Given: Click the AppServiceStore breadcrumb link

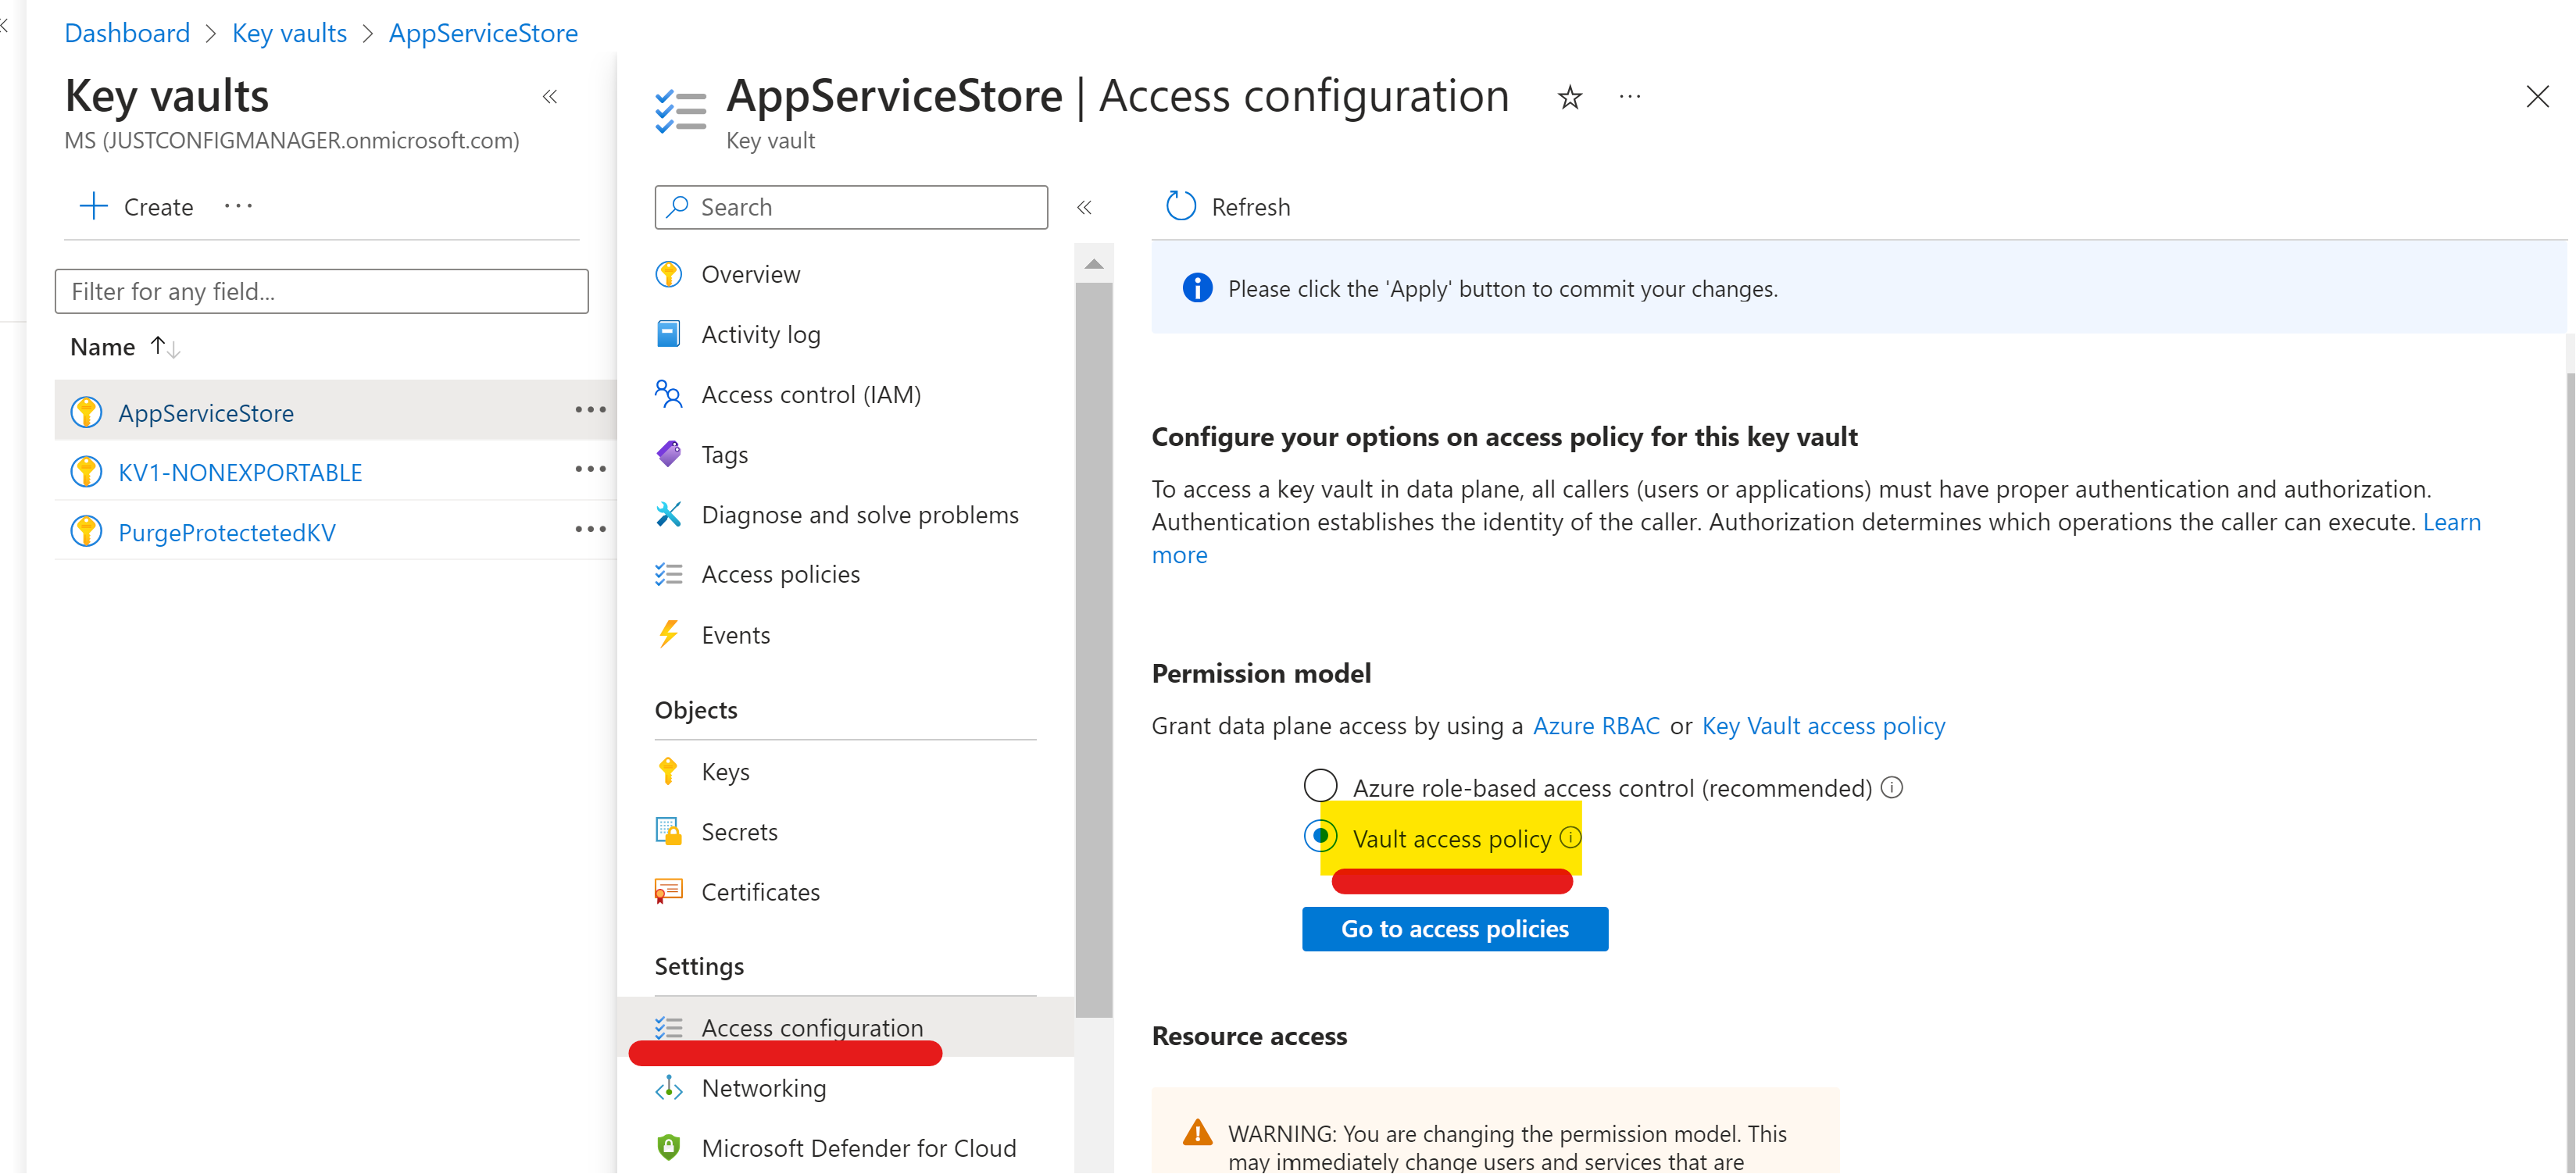Looking at the screenshot, I should [x=483, y=33].
